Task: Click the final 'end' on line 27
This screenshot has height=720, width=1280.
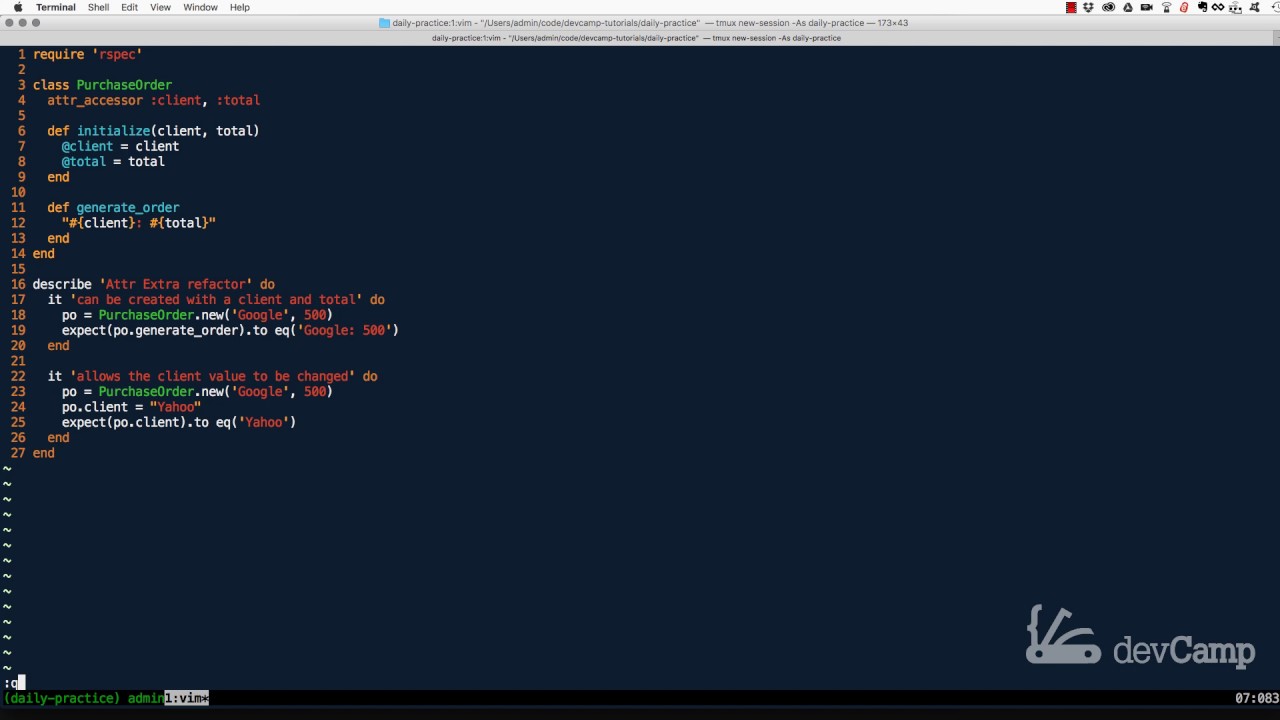Action: (44, 453)
